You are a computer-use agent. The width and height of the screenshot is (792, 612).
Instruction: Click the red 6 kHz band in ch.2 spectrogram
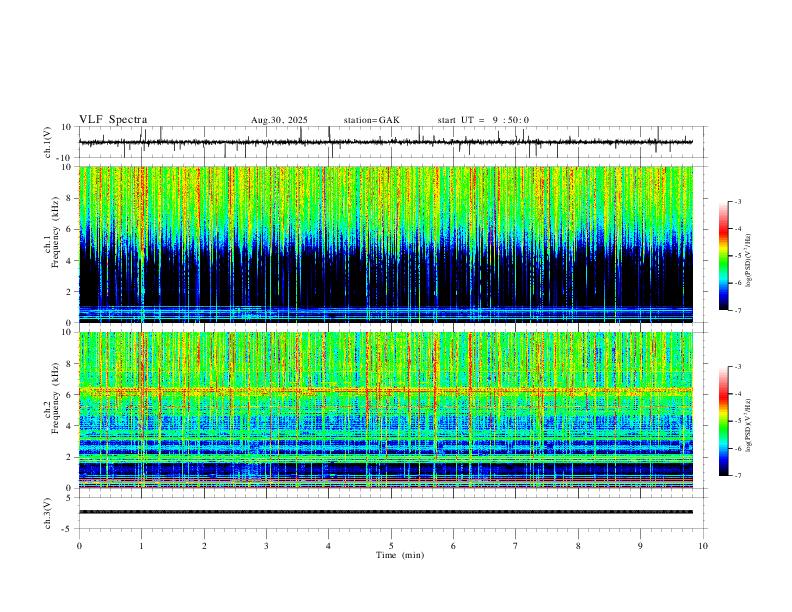[x=386, y=390]
